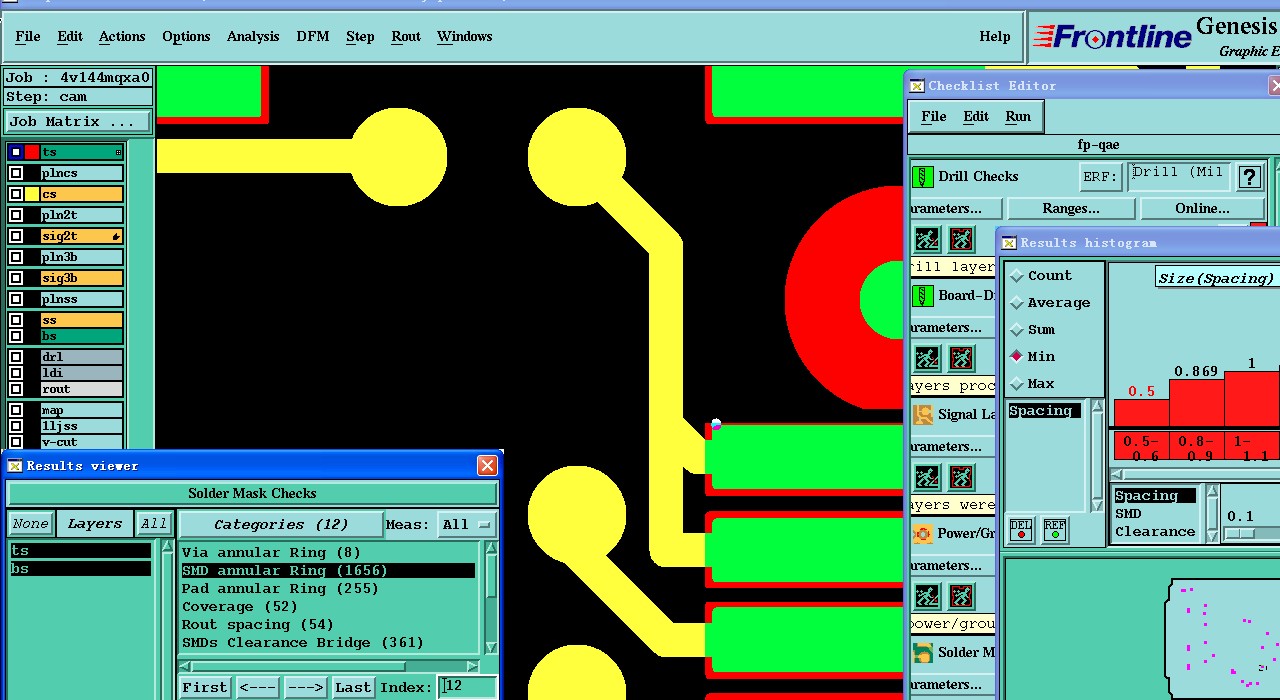Open the Meas All dropdown in Results viewer
Image resolution: width=1280 pixels, height=700 pixels.
(467, 524)
